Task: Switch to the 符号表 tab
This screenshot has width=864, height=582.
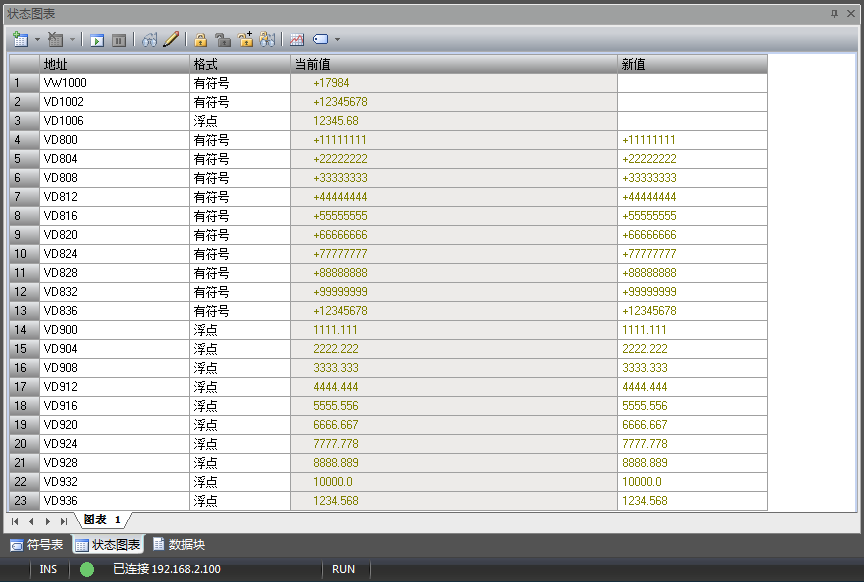Action: [37, 545]
